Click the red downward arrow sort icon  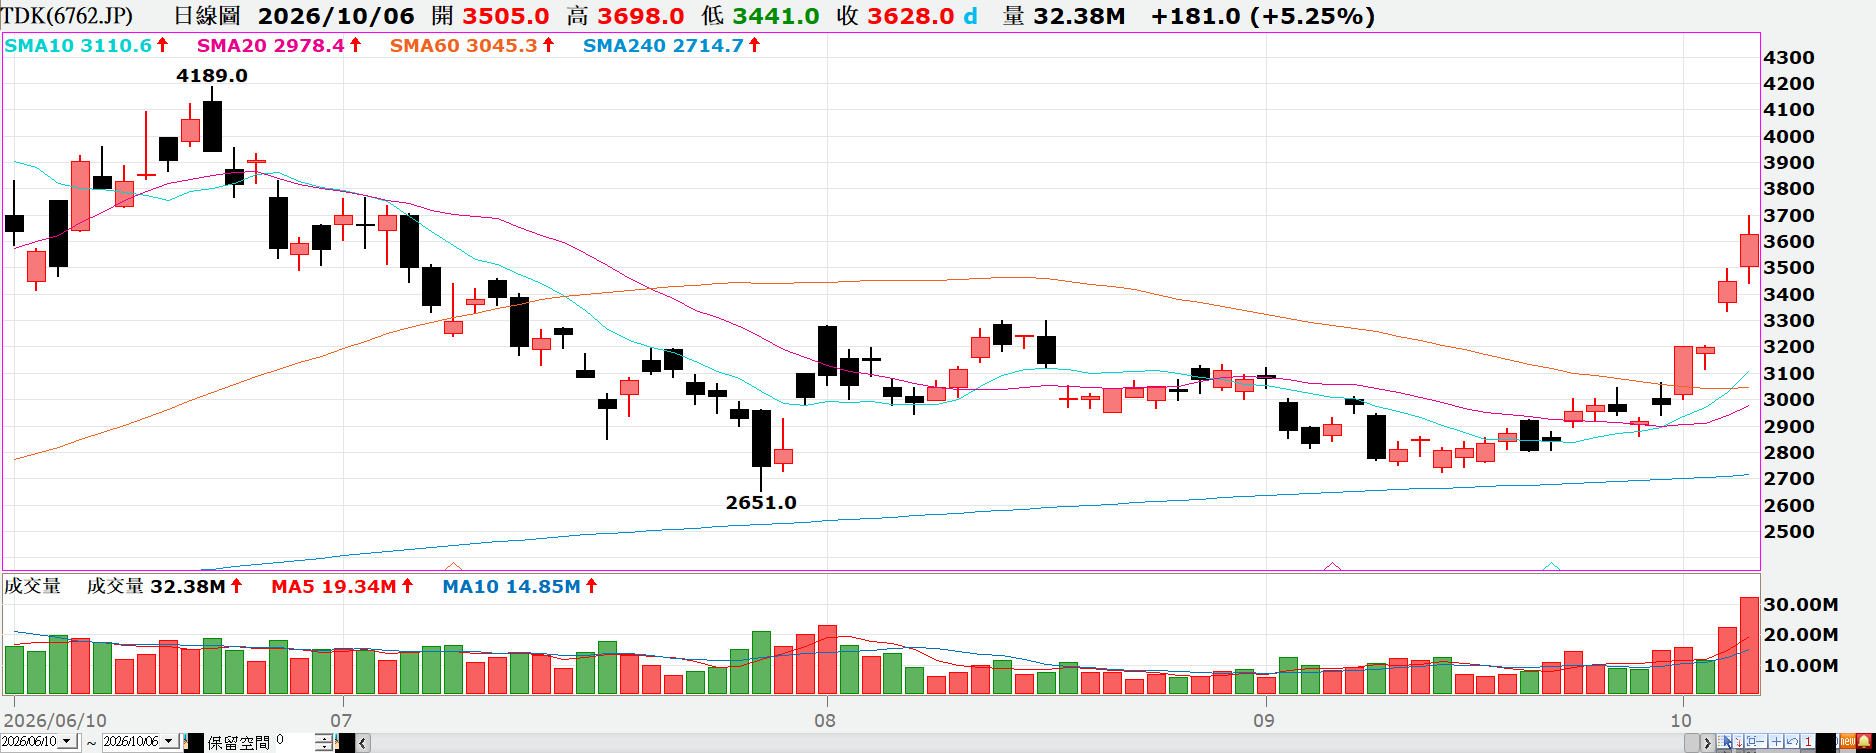1738,741
